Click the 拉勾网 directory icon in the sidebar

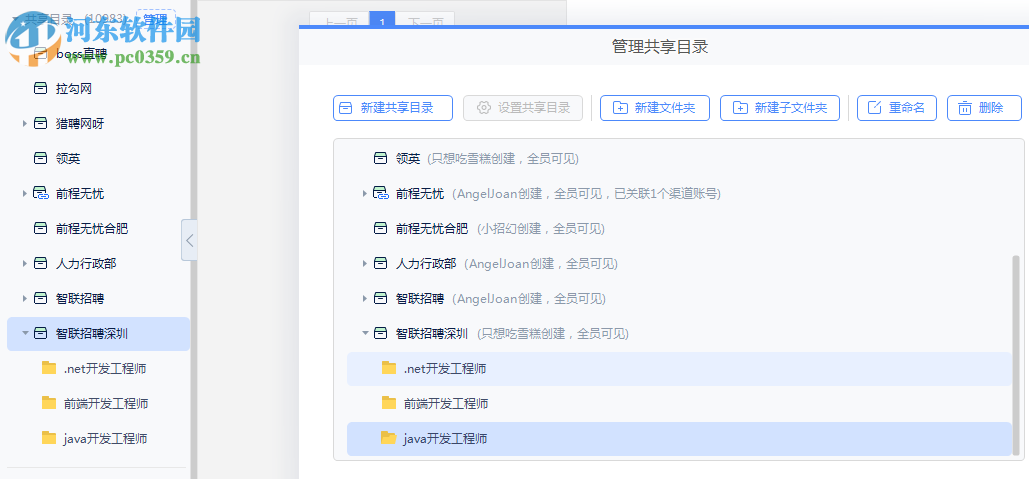tap(41, 89)
